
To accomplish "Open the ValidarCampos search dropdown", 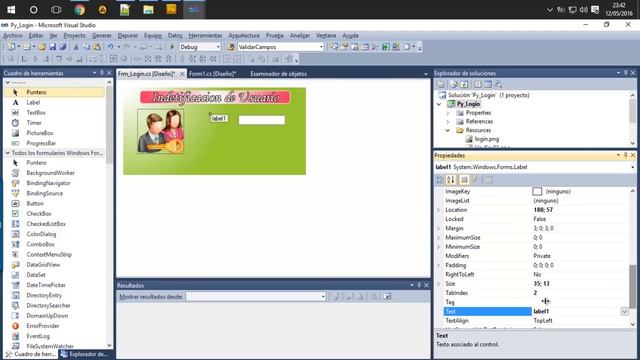I will pos(321,47).
